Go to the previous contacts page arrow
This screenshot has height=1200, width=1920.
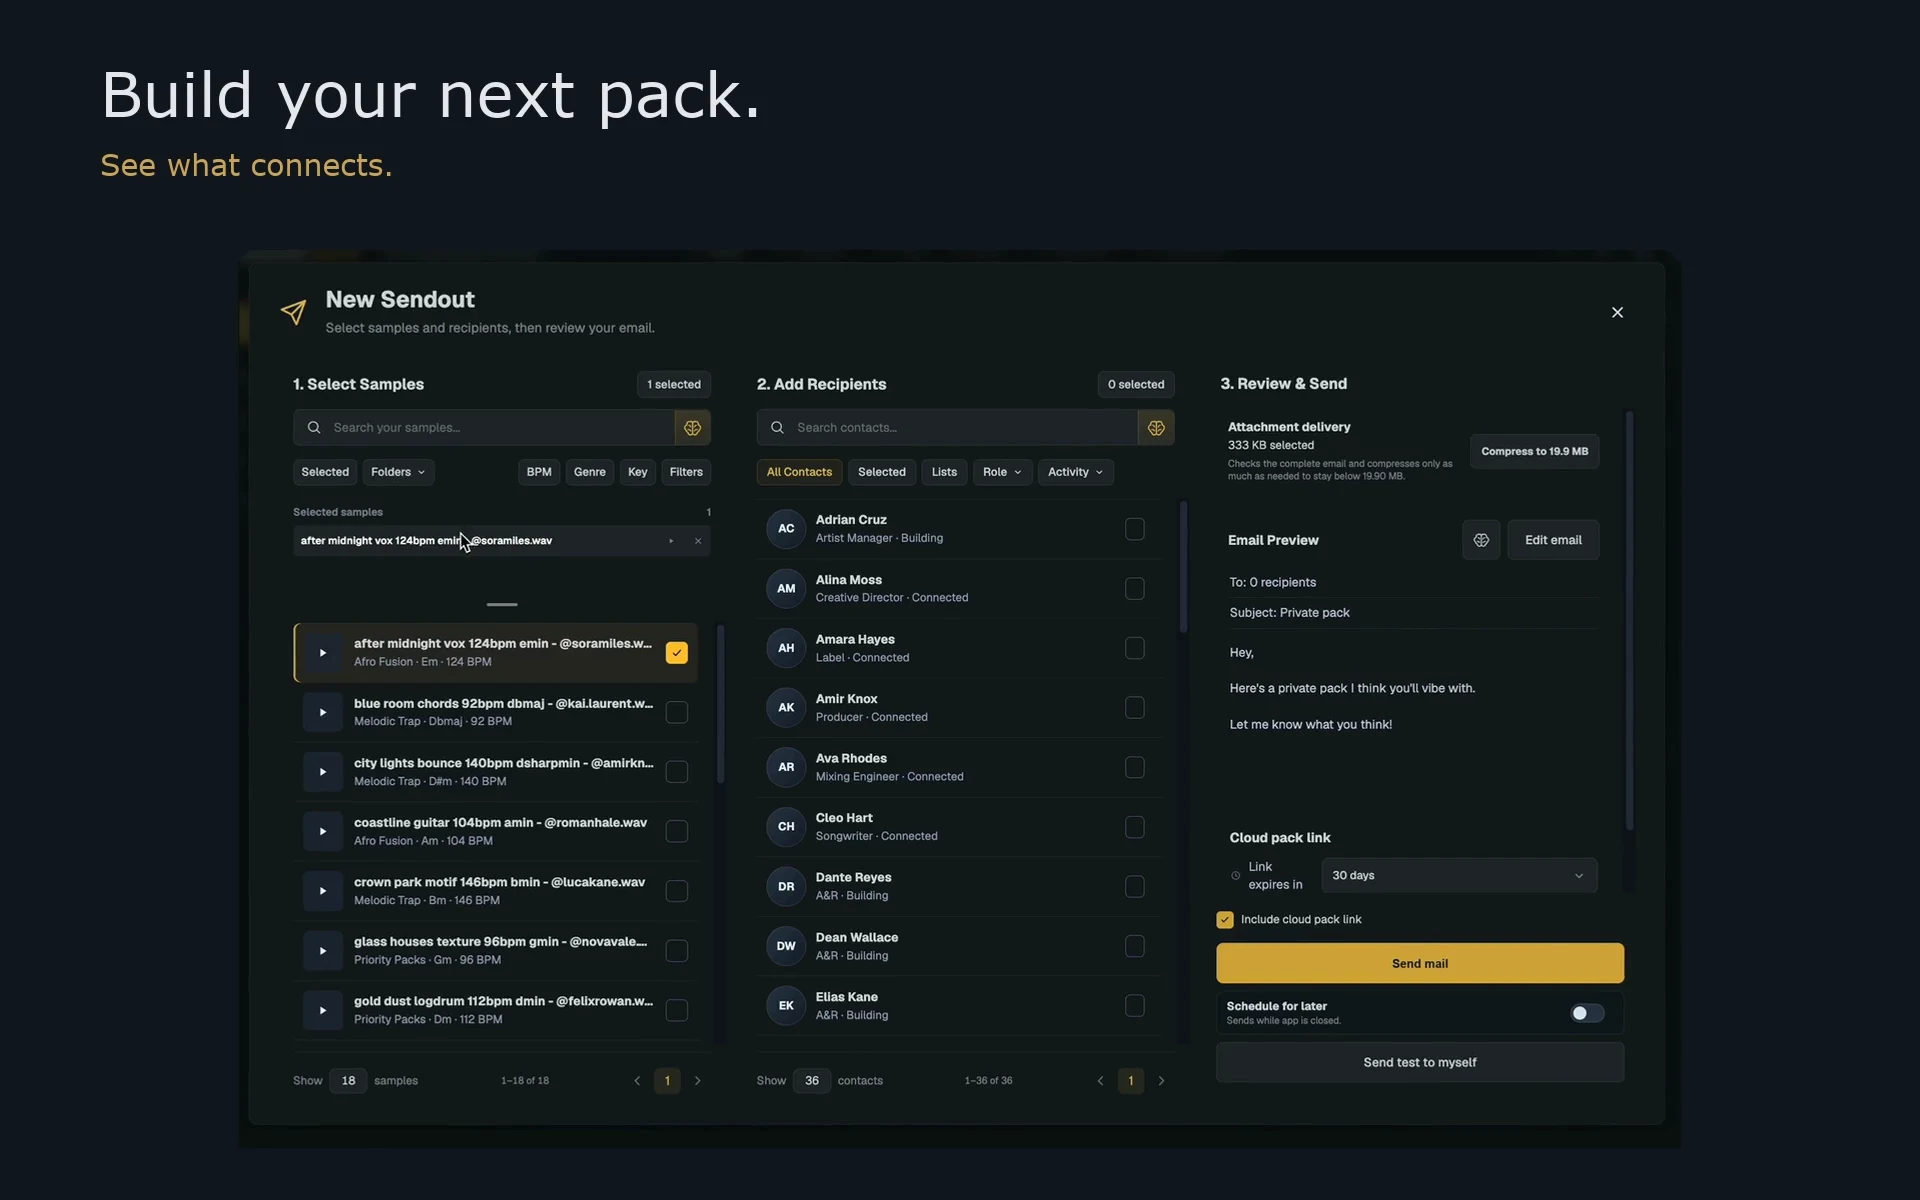point(1100,1081)
